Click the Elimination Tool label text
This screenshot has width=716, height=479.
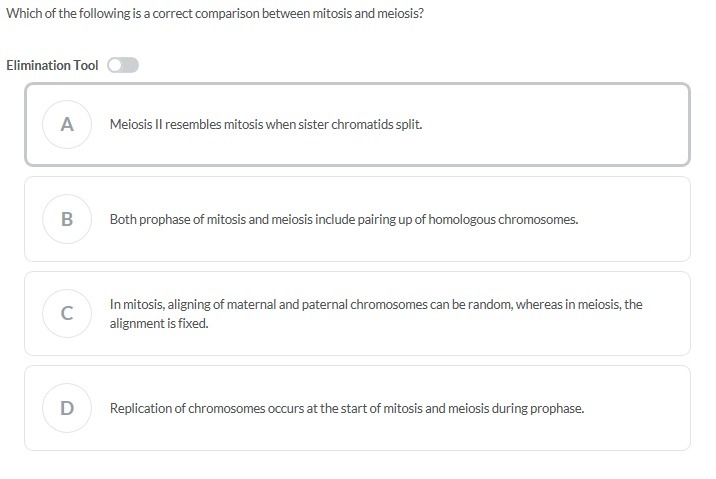pos(52,65)
